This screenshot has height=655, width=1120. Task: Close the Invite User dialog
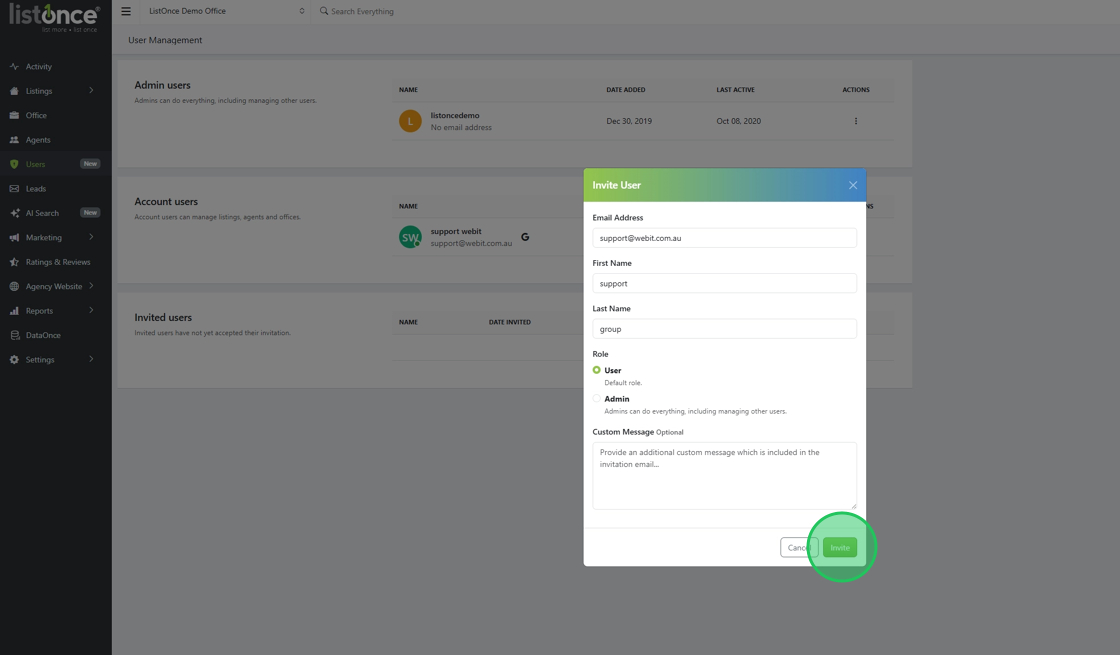click(x=853, y=185)
